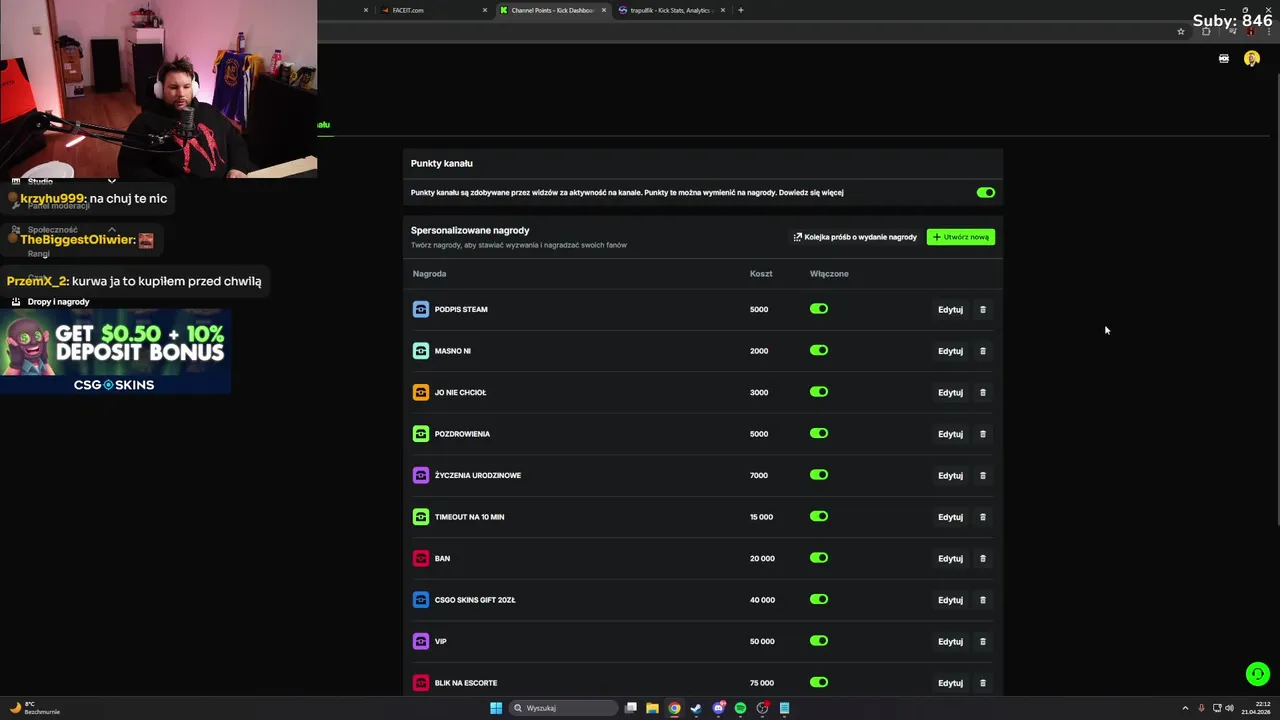Click the VIP reward icon

tap(421, 641)
